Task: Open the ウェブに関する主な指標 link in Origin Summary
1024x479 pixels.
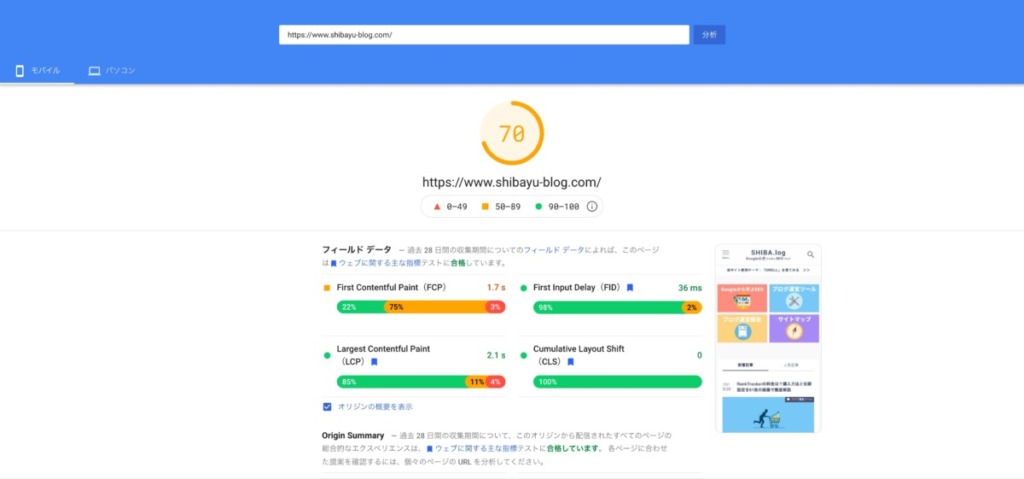Action: pyautogui.click(x=475, y=448)
